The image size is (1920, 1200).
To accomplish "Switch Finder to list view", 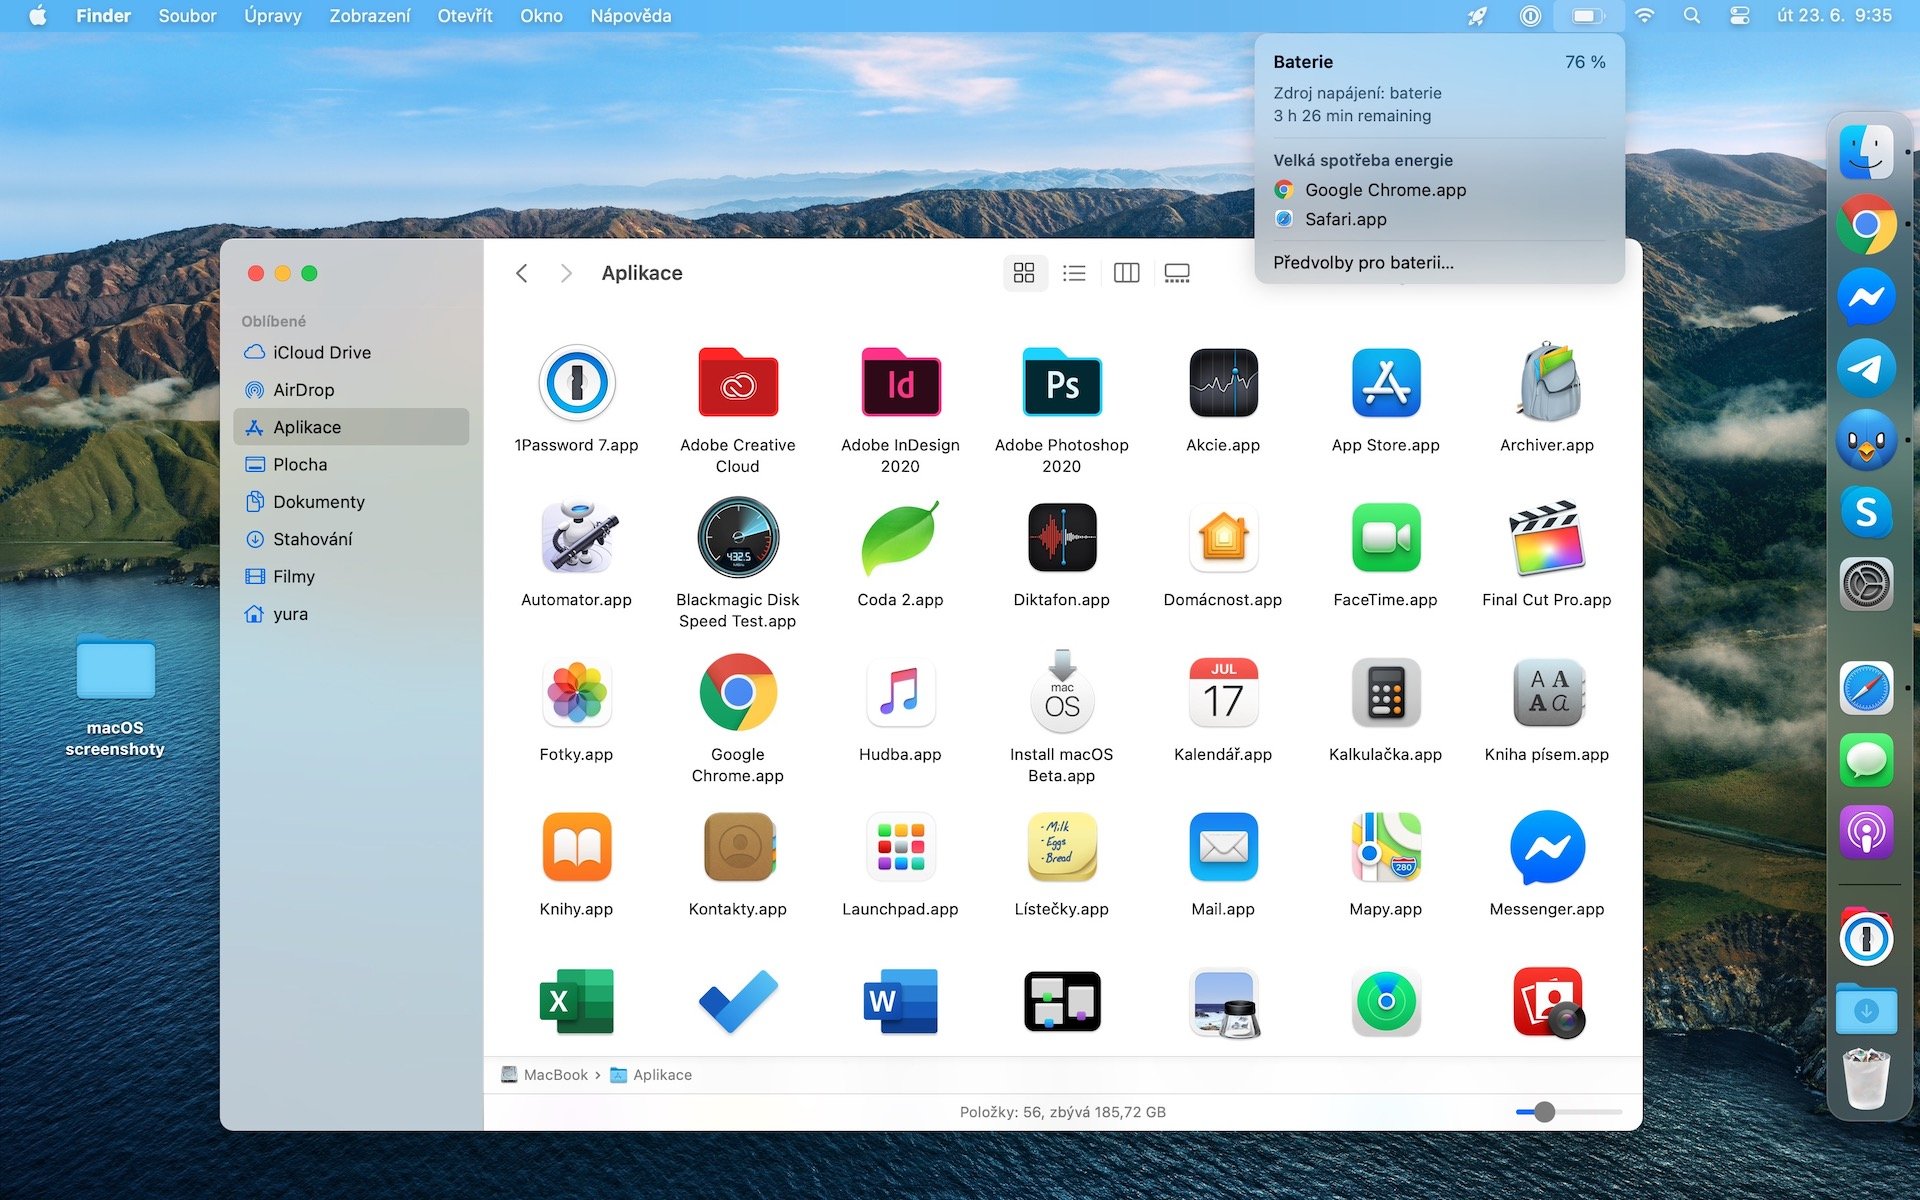I will (1074, 273).
